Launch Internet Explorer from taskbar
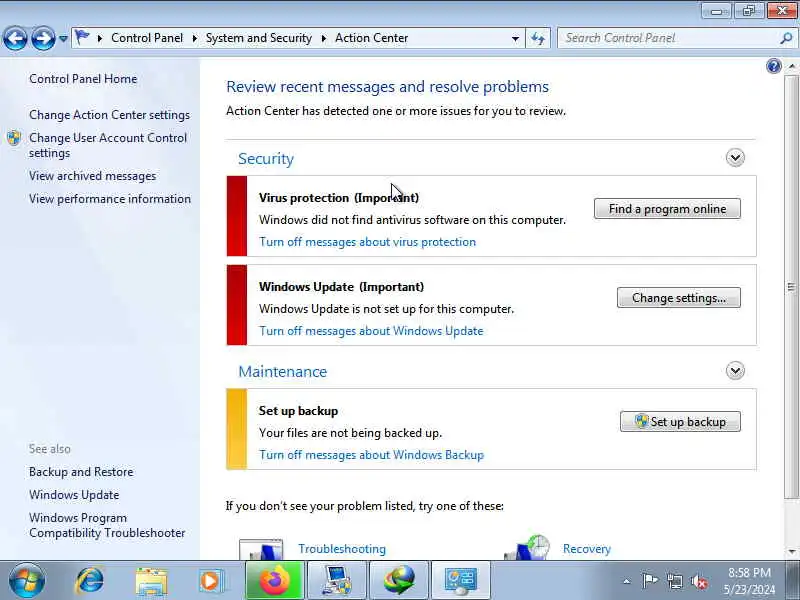Viewport: 800px width, 600px height. 89,581
